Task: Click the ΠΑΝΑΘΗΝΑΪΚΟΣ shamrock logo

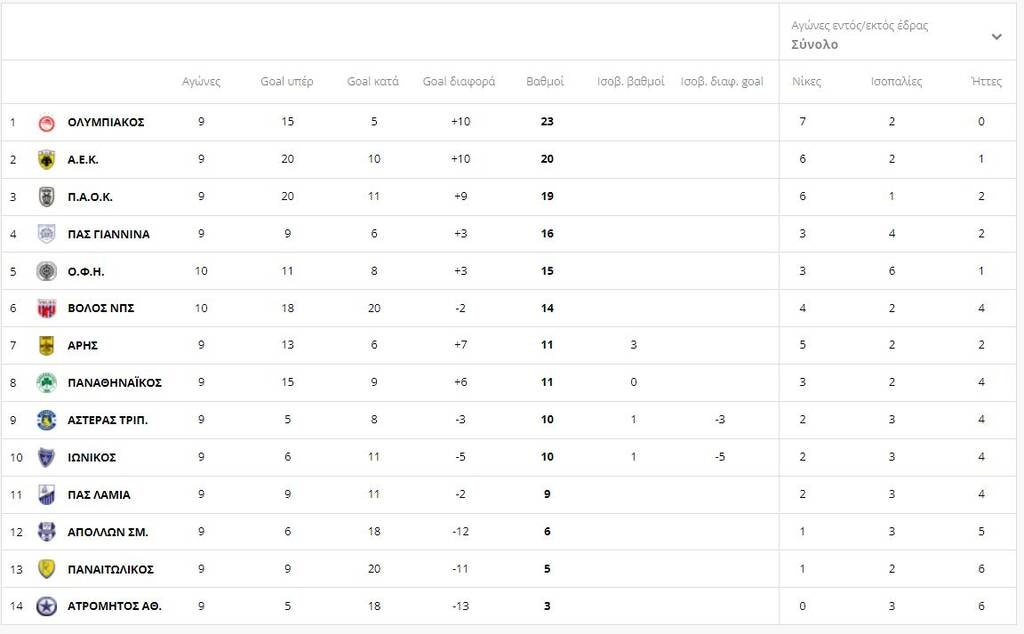Action: tap(46, 383)
